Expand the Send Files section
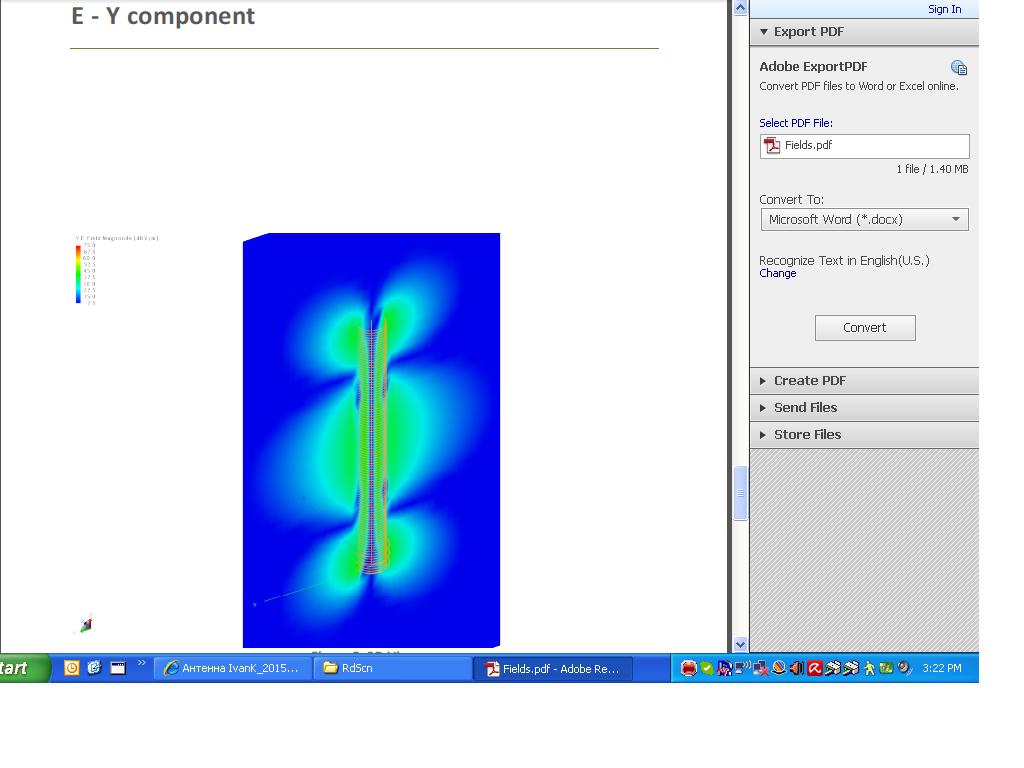Viewport: 1024px width, 768px height. tap(864, 408)
